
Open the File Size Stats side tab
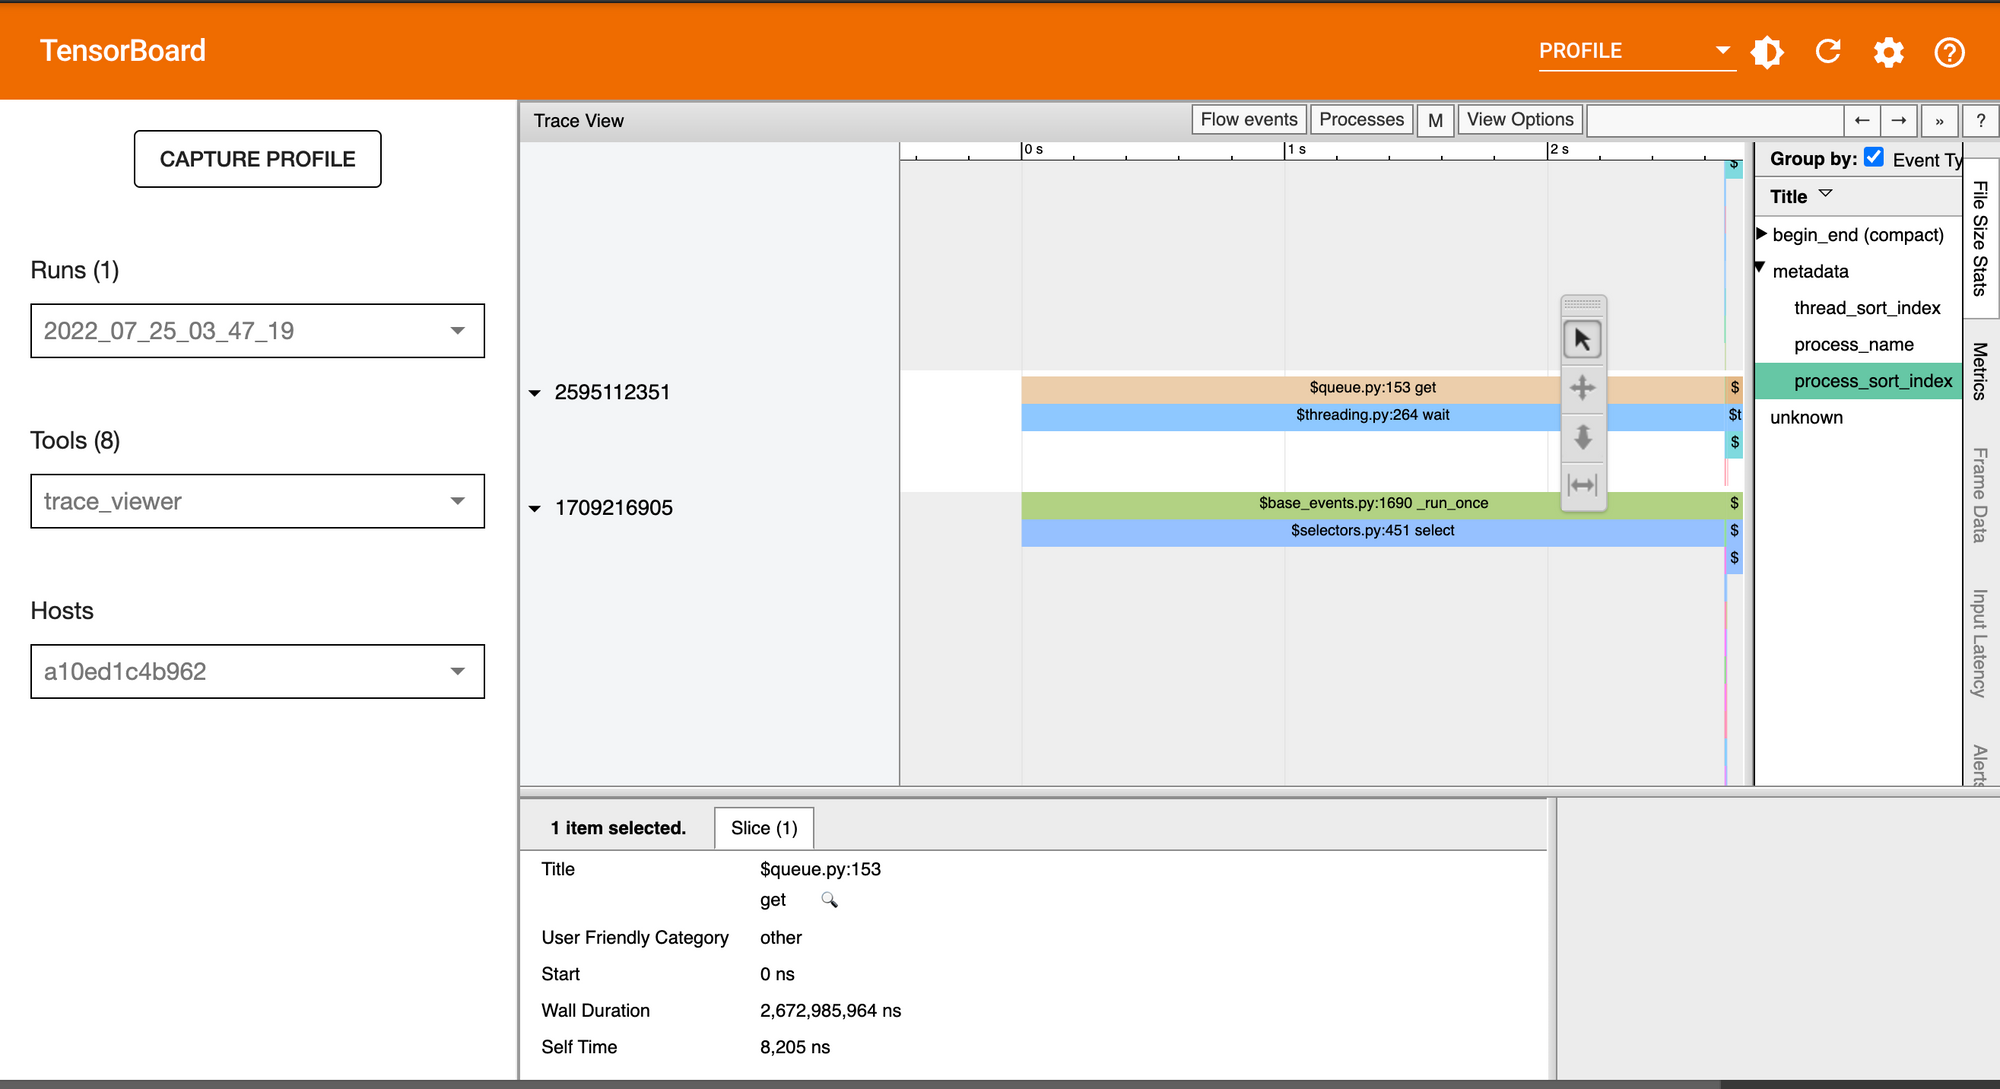pos(1980,238)
